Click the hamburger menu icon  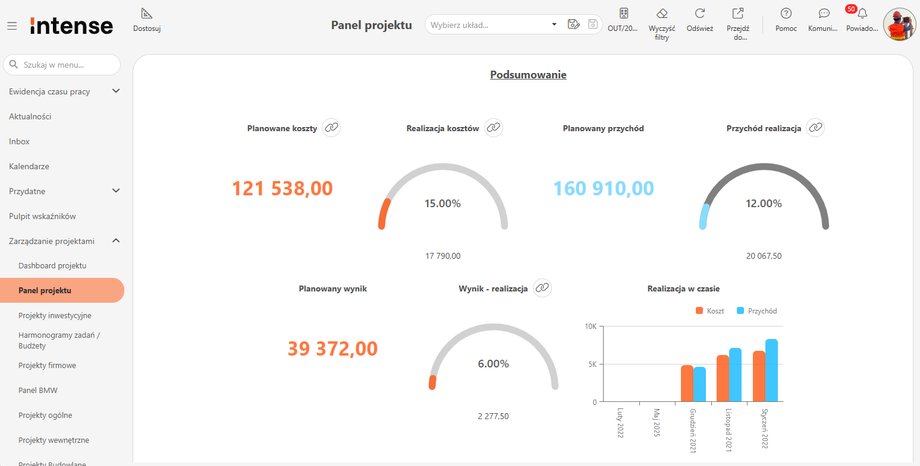[12, 25]
